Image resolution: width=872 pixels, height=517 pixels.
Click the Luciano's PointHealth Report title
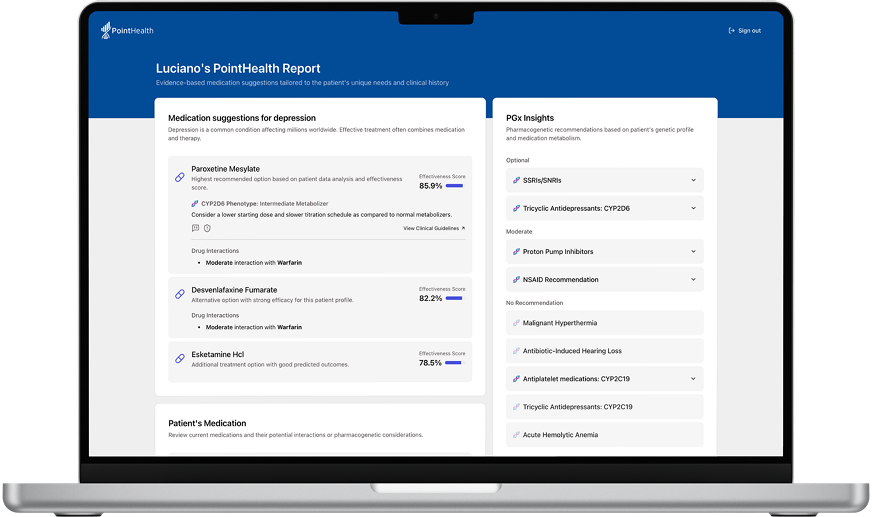[x=238, y=68]
